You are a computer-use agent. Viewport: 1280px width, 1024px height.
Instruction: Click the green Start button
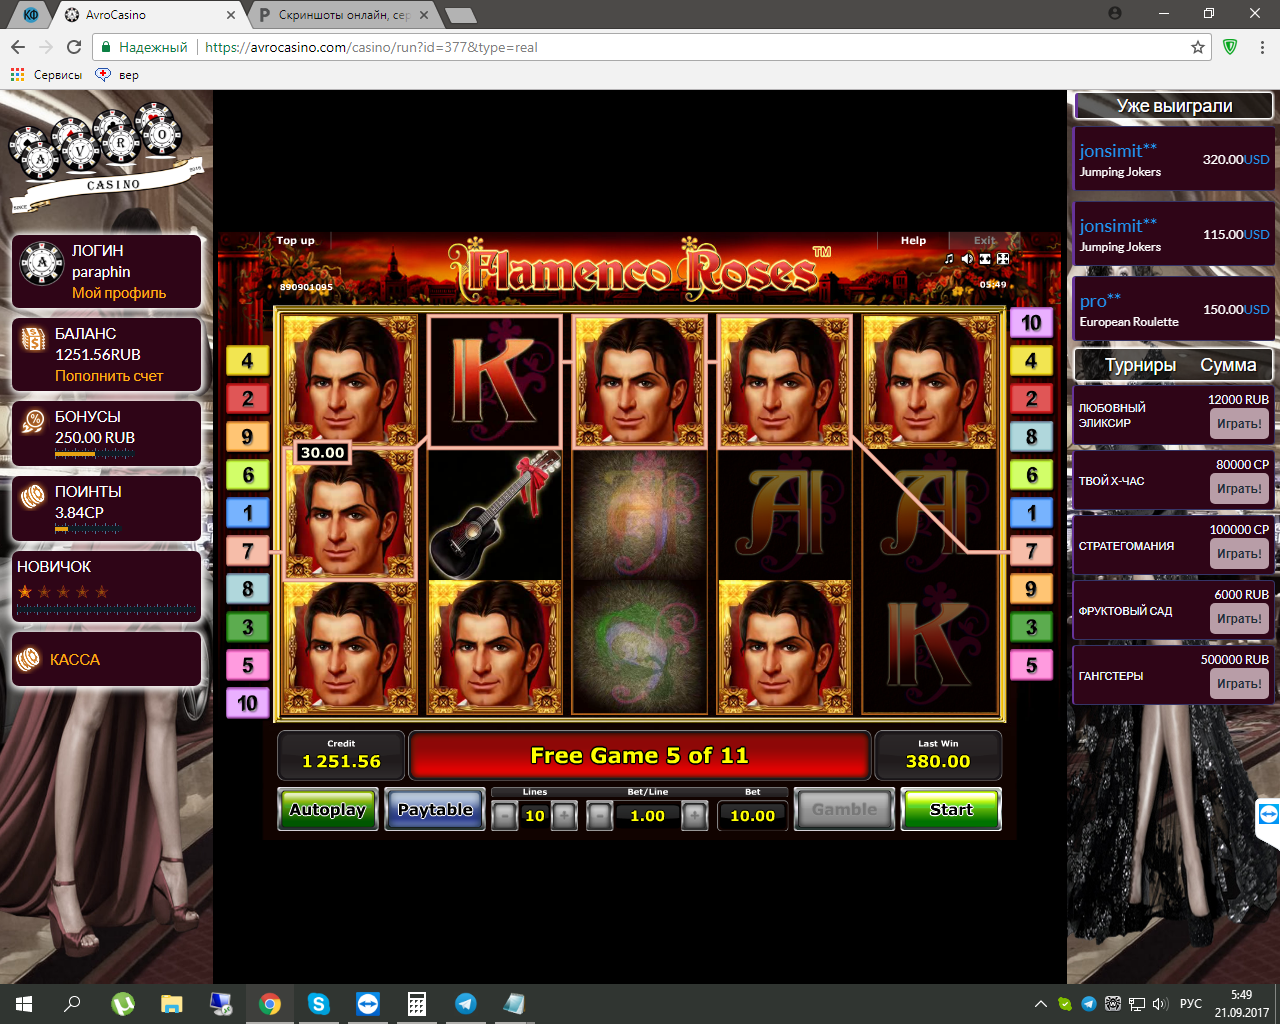pos(951,810)
